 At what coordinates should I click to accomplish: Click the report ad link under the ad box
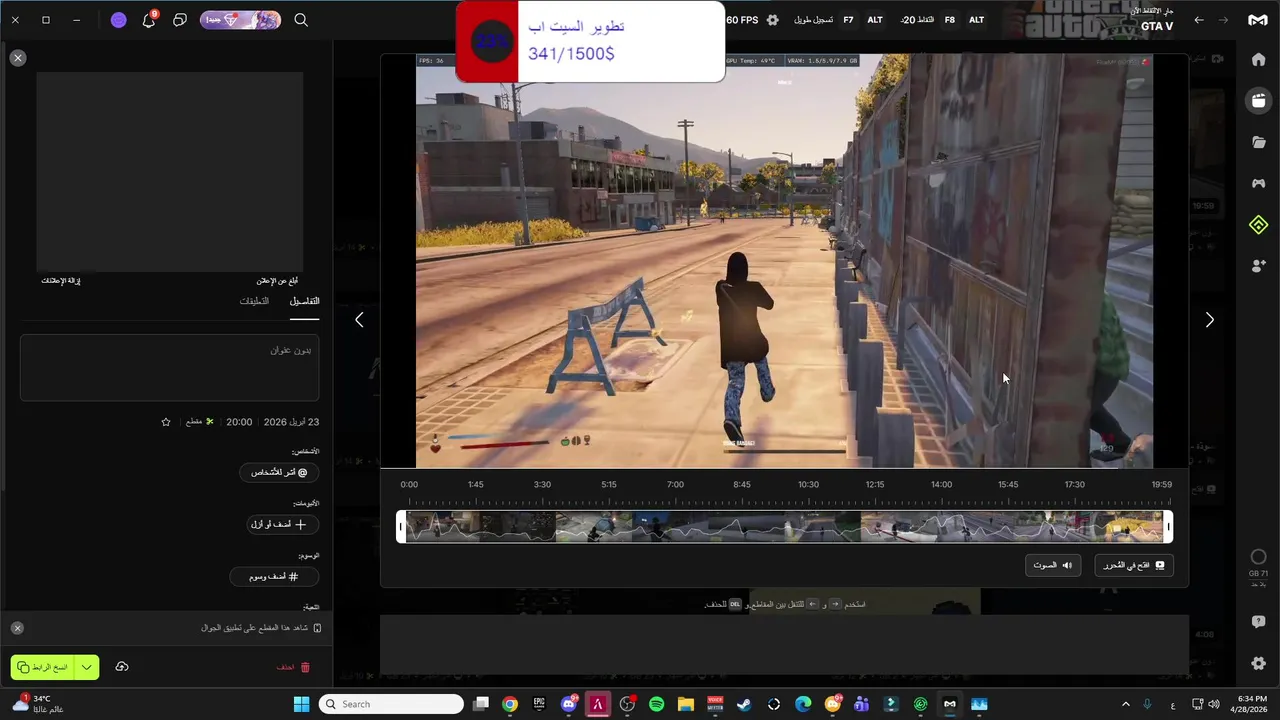(x=277, y=281)
